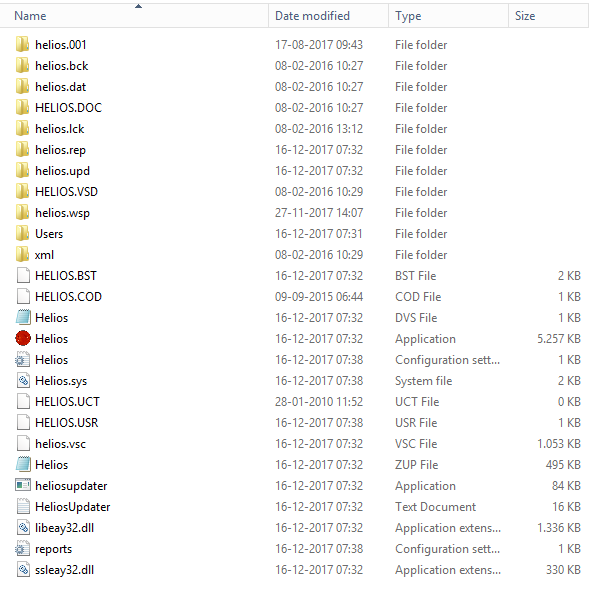Click the ssleay32.dll file icon
Image resolution: width=591 pixels, height=589 pixels.
[23, 569]
